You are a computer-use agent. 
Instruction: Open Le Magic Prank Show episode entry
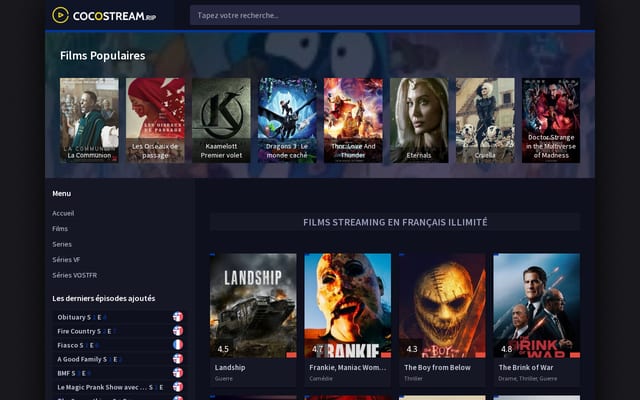(x=119, y=387)
